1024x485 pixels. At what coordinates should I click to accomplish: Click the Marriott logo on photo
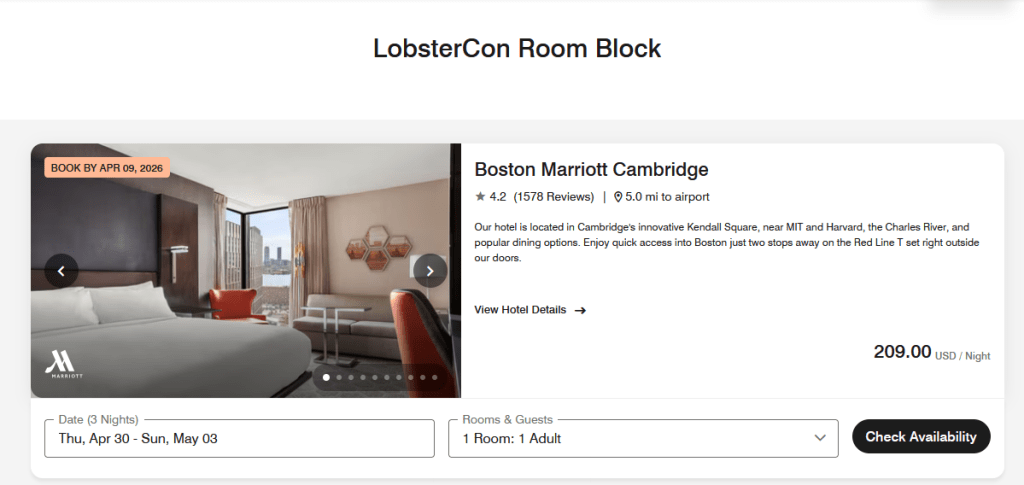[x=64, y=365]
